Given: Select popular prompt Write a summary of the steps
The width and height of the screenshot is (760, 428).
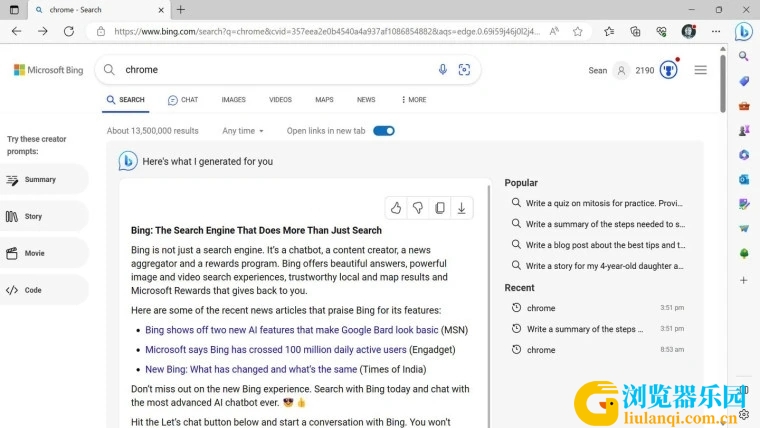Looking at the screenshot, I should tap(598, 224).
